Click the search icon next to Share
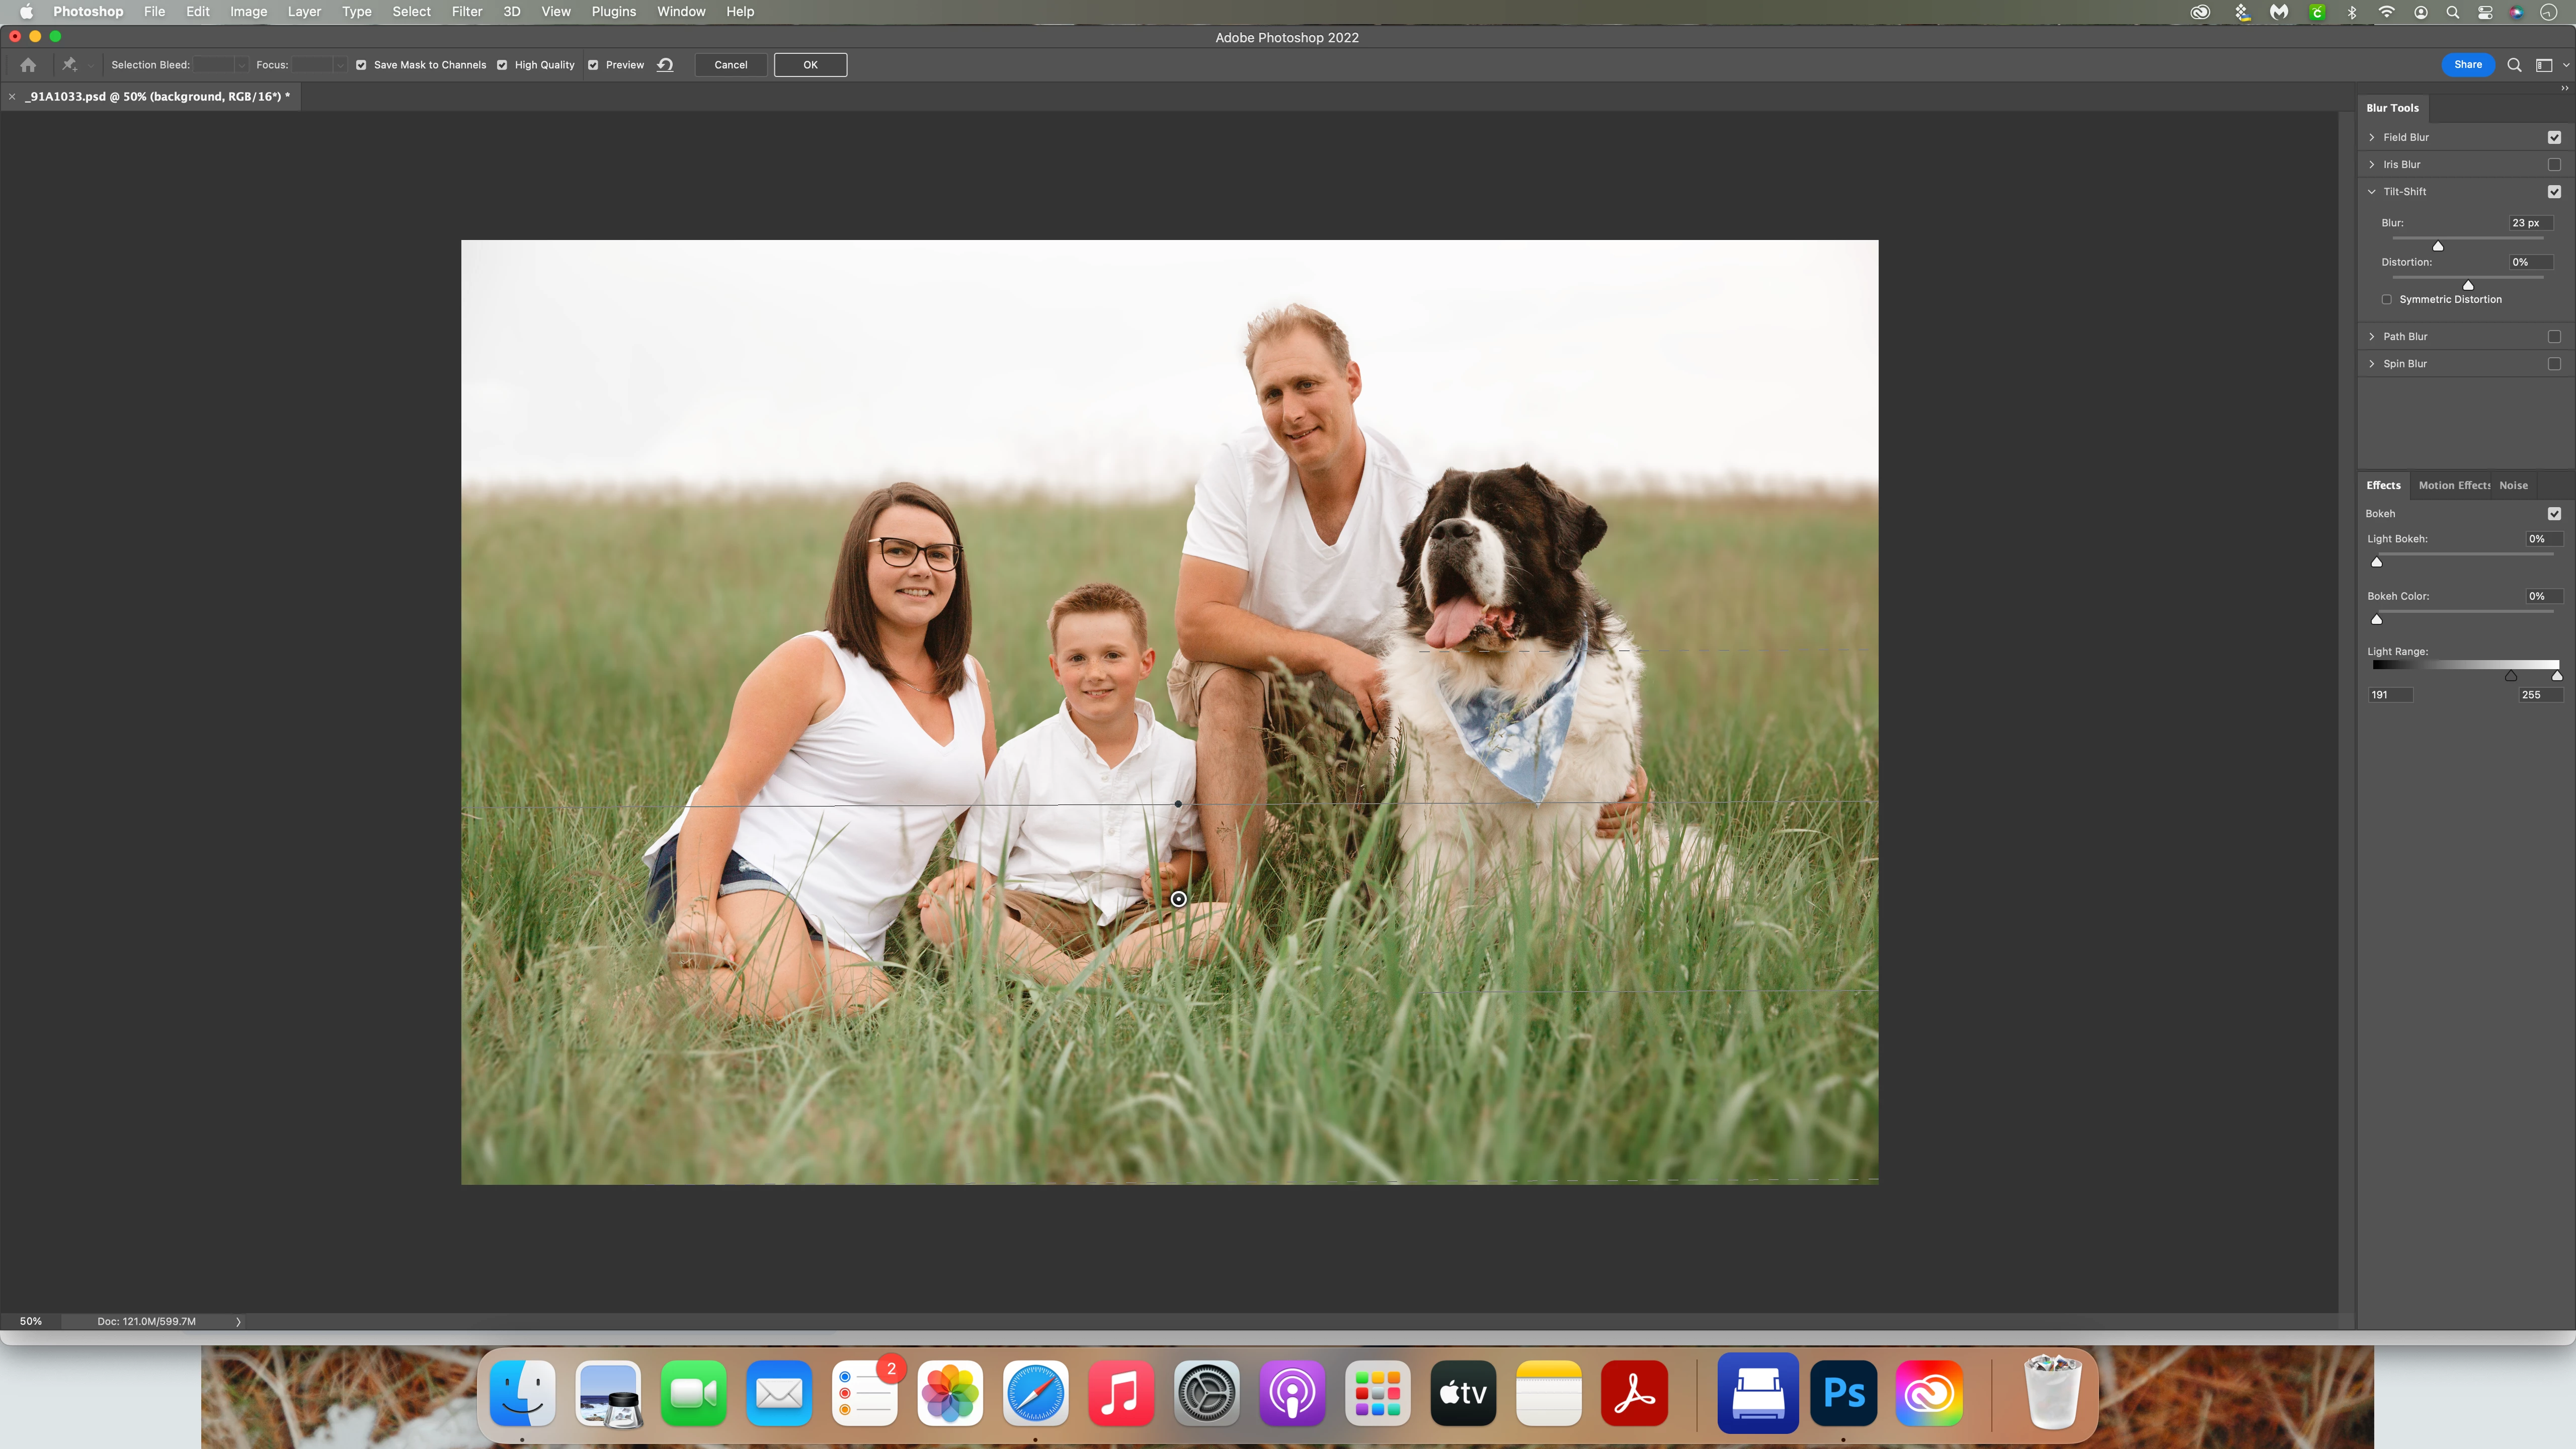The height and width of the screenshot is (1449, 2576). 2514,65
